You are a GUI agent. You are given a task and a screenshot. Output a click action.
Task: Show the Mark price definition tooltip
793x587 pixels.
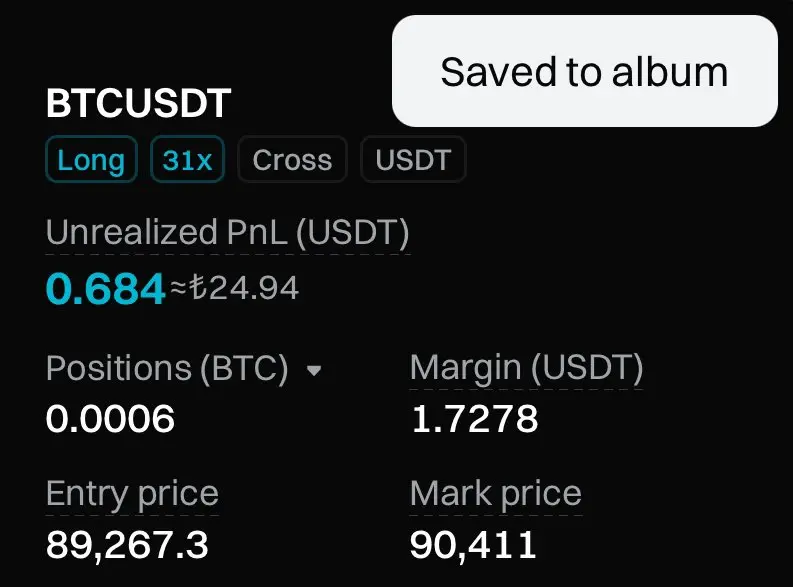496,493
